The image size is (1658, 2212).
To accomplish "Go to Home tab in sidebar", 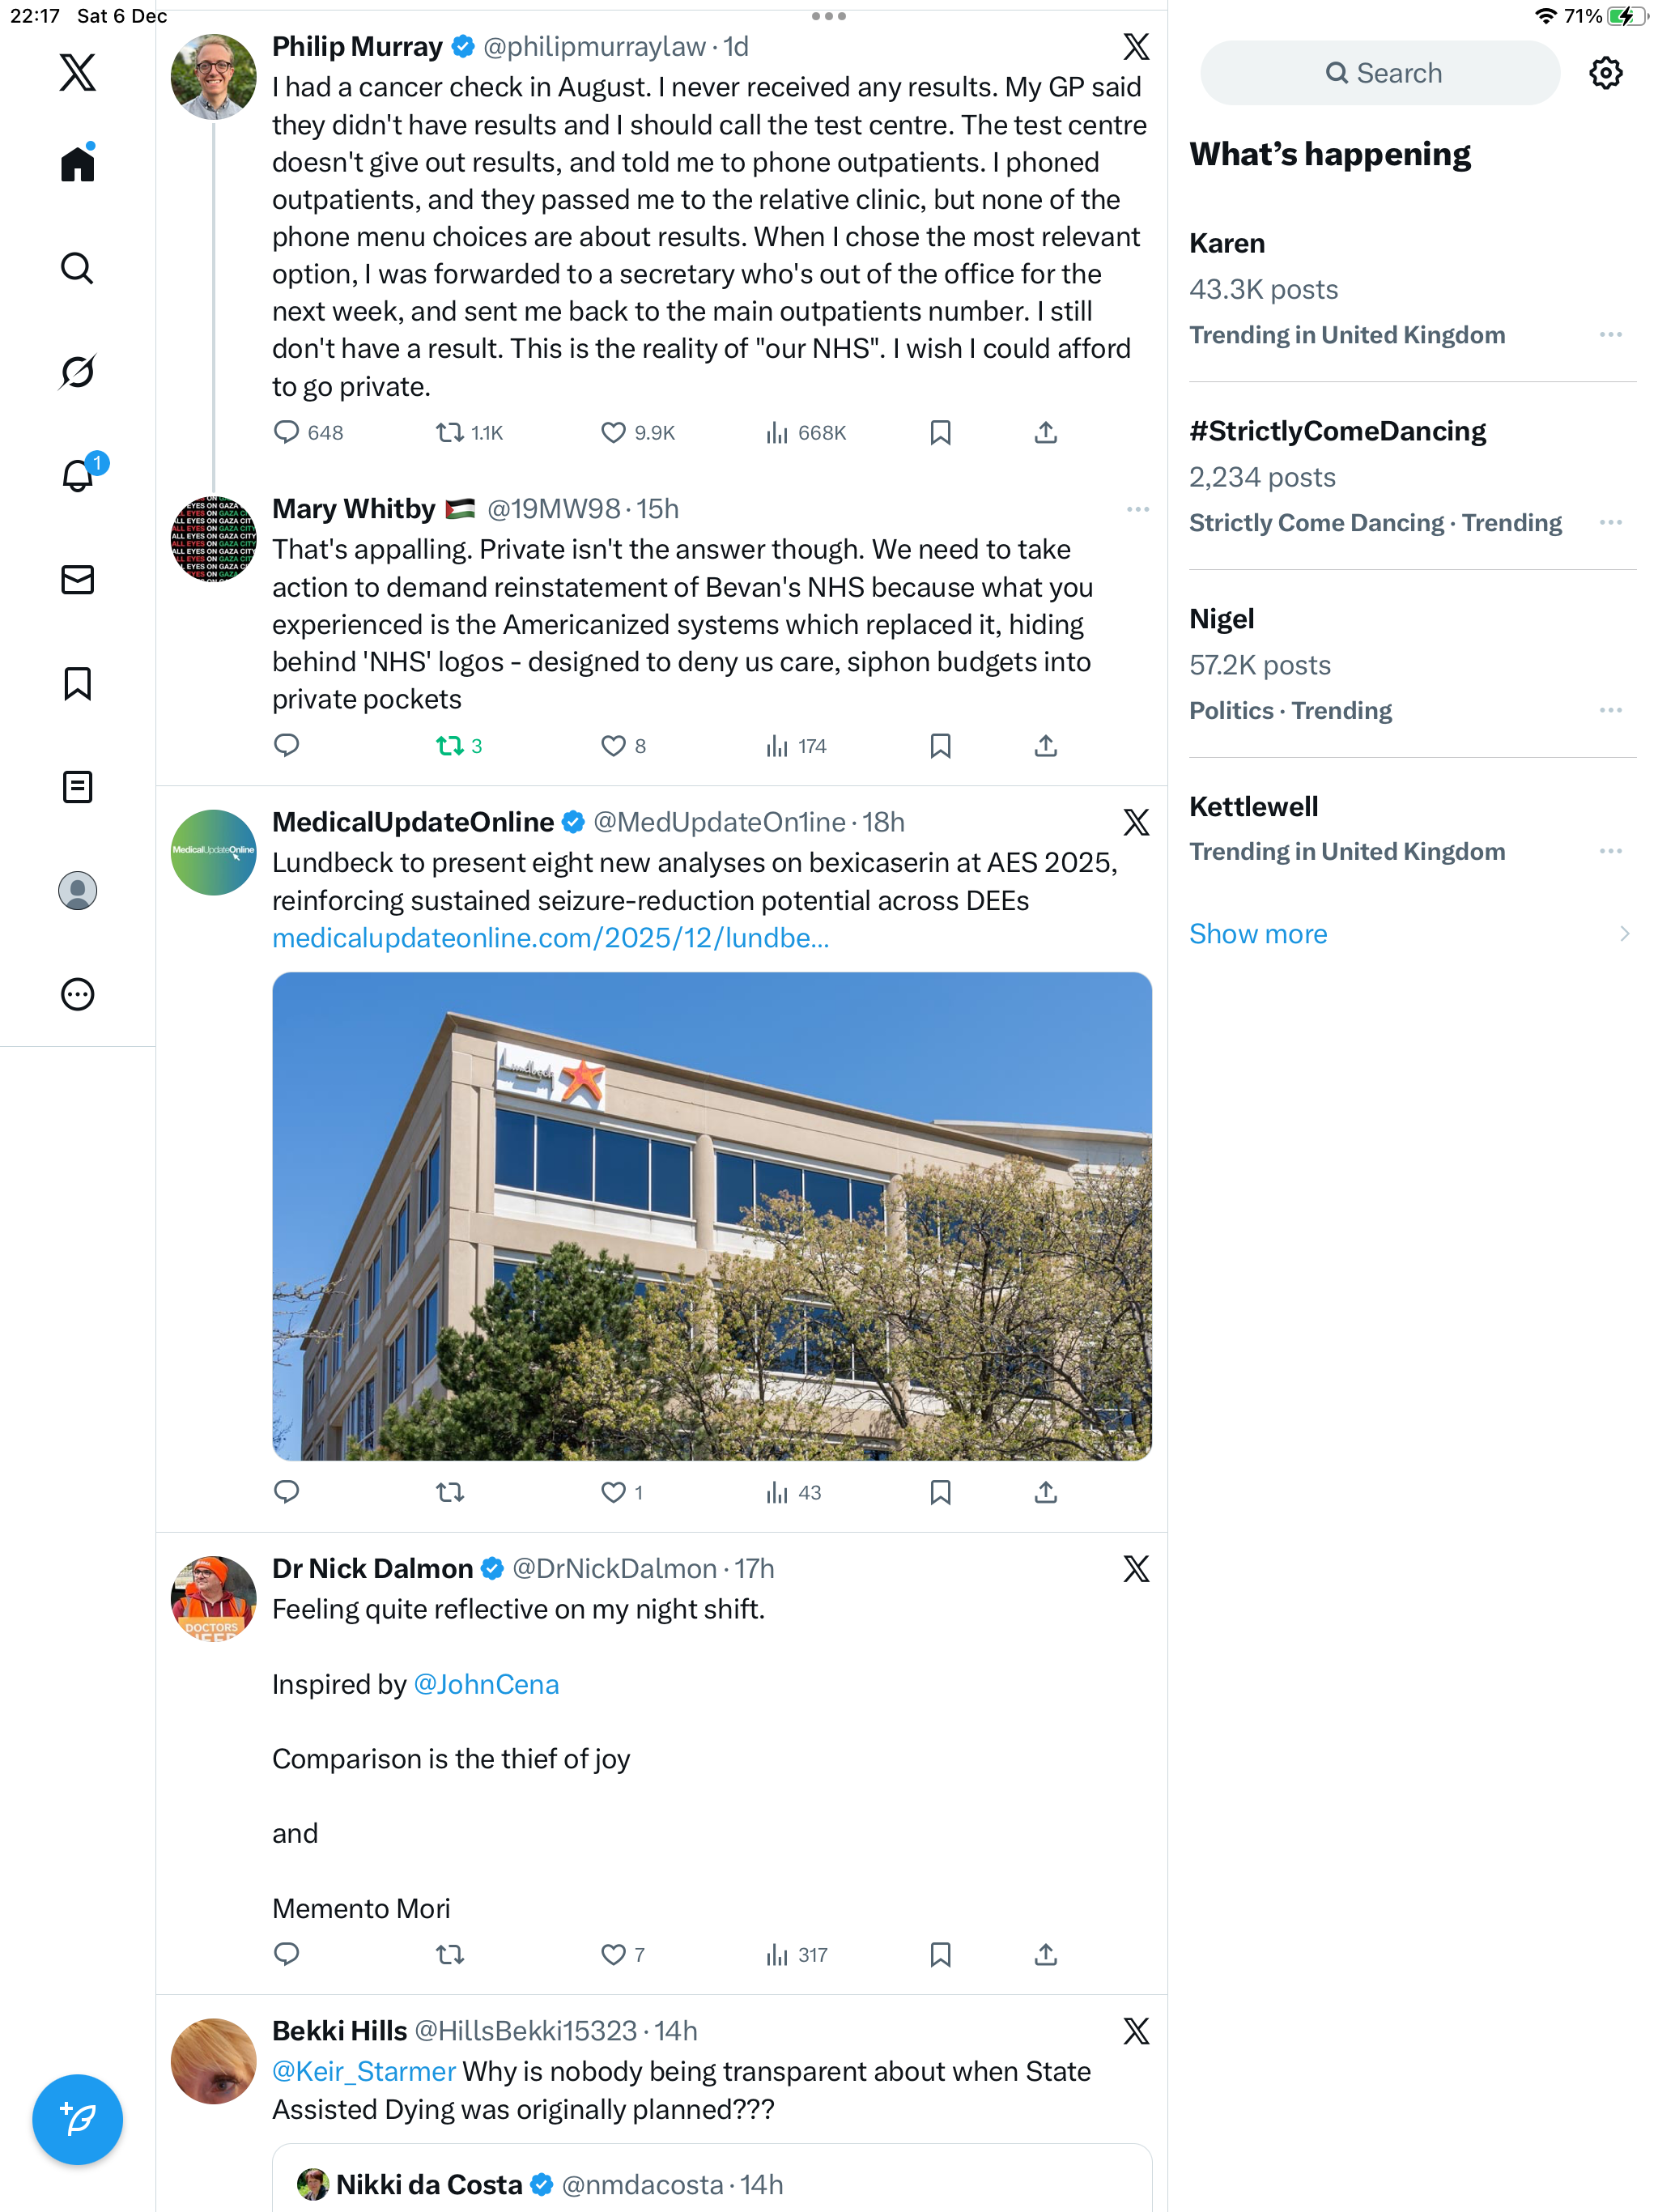I will (x=77, y=163).
